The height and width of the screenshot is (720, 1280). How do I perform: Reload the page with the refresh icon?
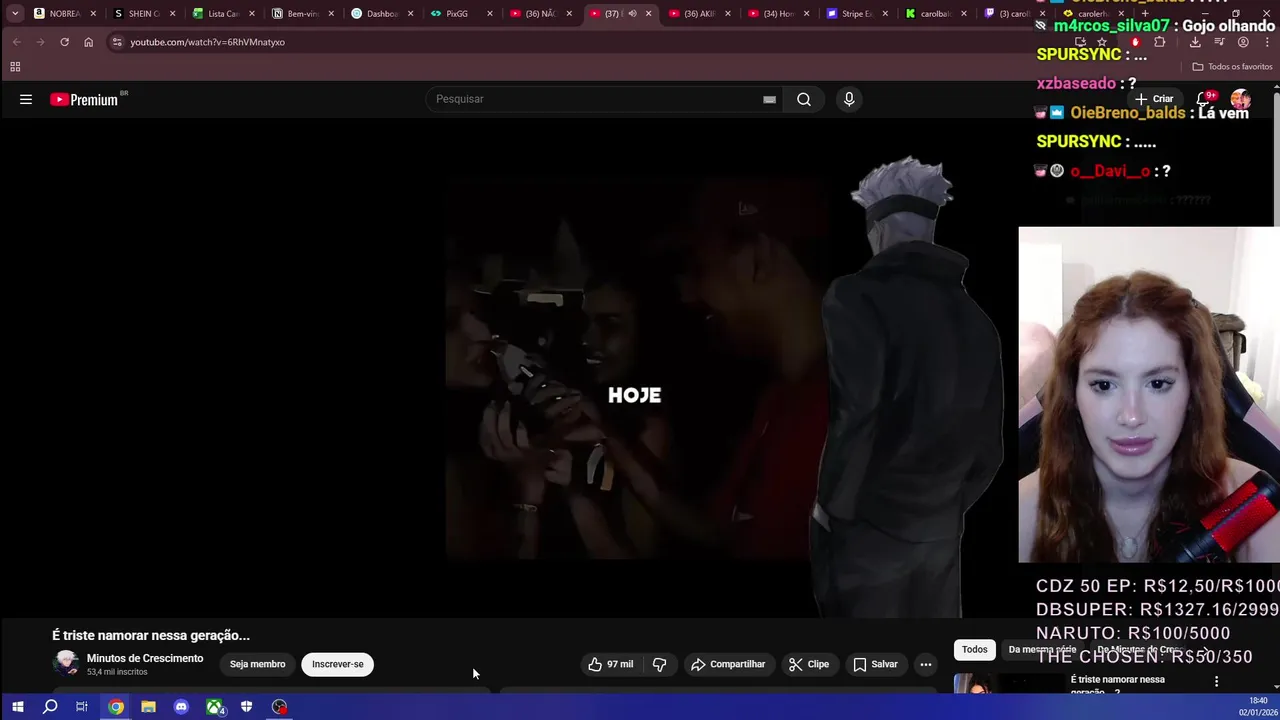[64, 42]
